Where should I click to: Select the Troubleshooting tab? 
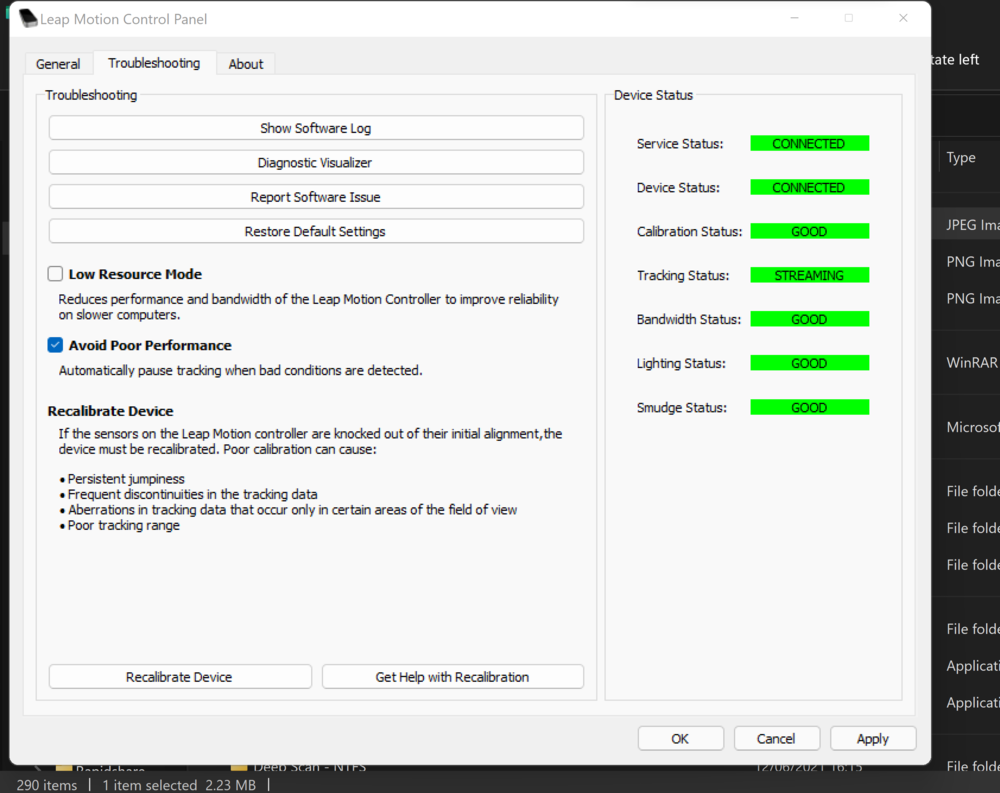click(x=154, y=63)
